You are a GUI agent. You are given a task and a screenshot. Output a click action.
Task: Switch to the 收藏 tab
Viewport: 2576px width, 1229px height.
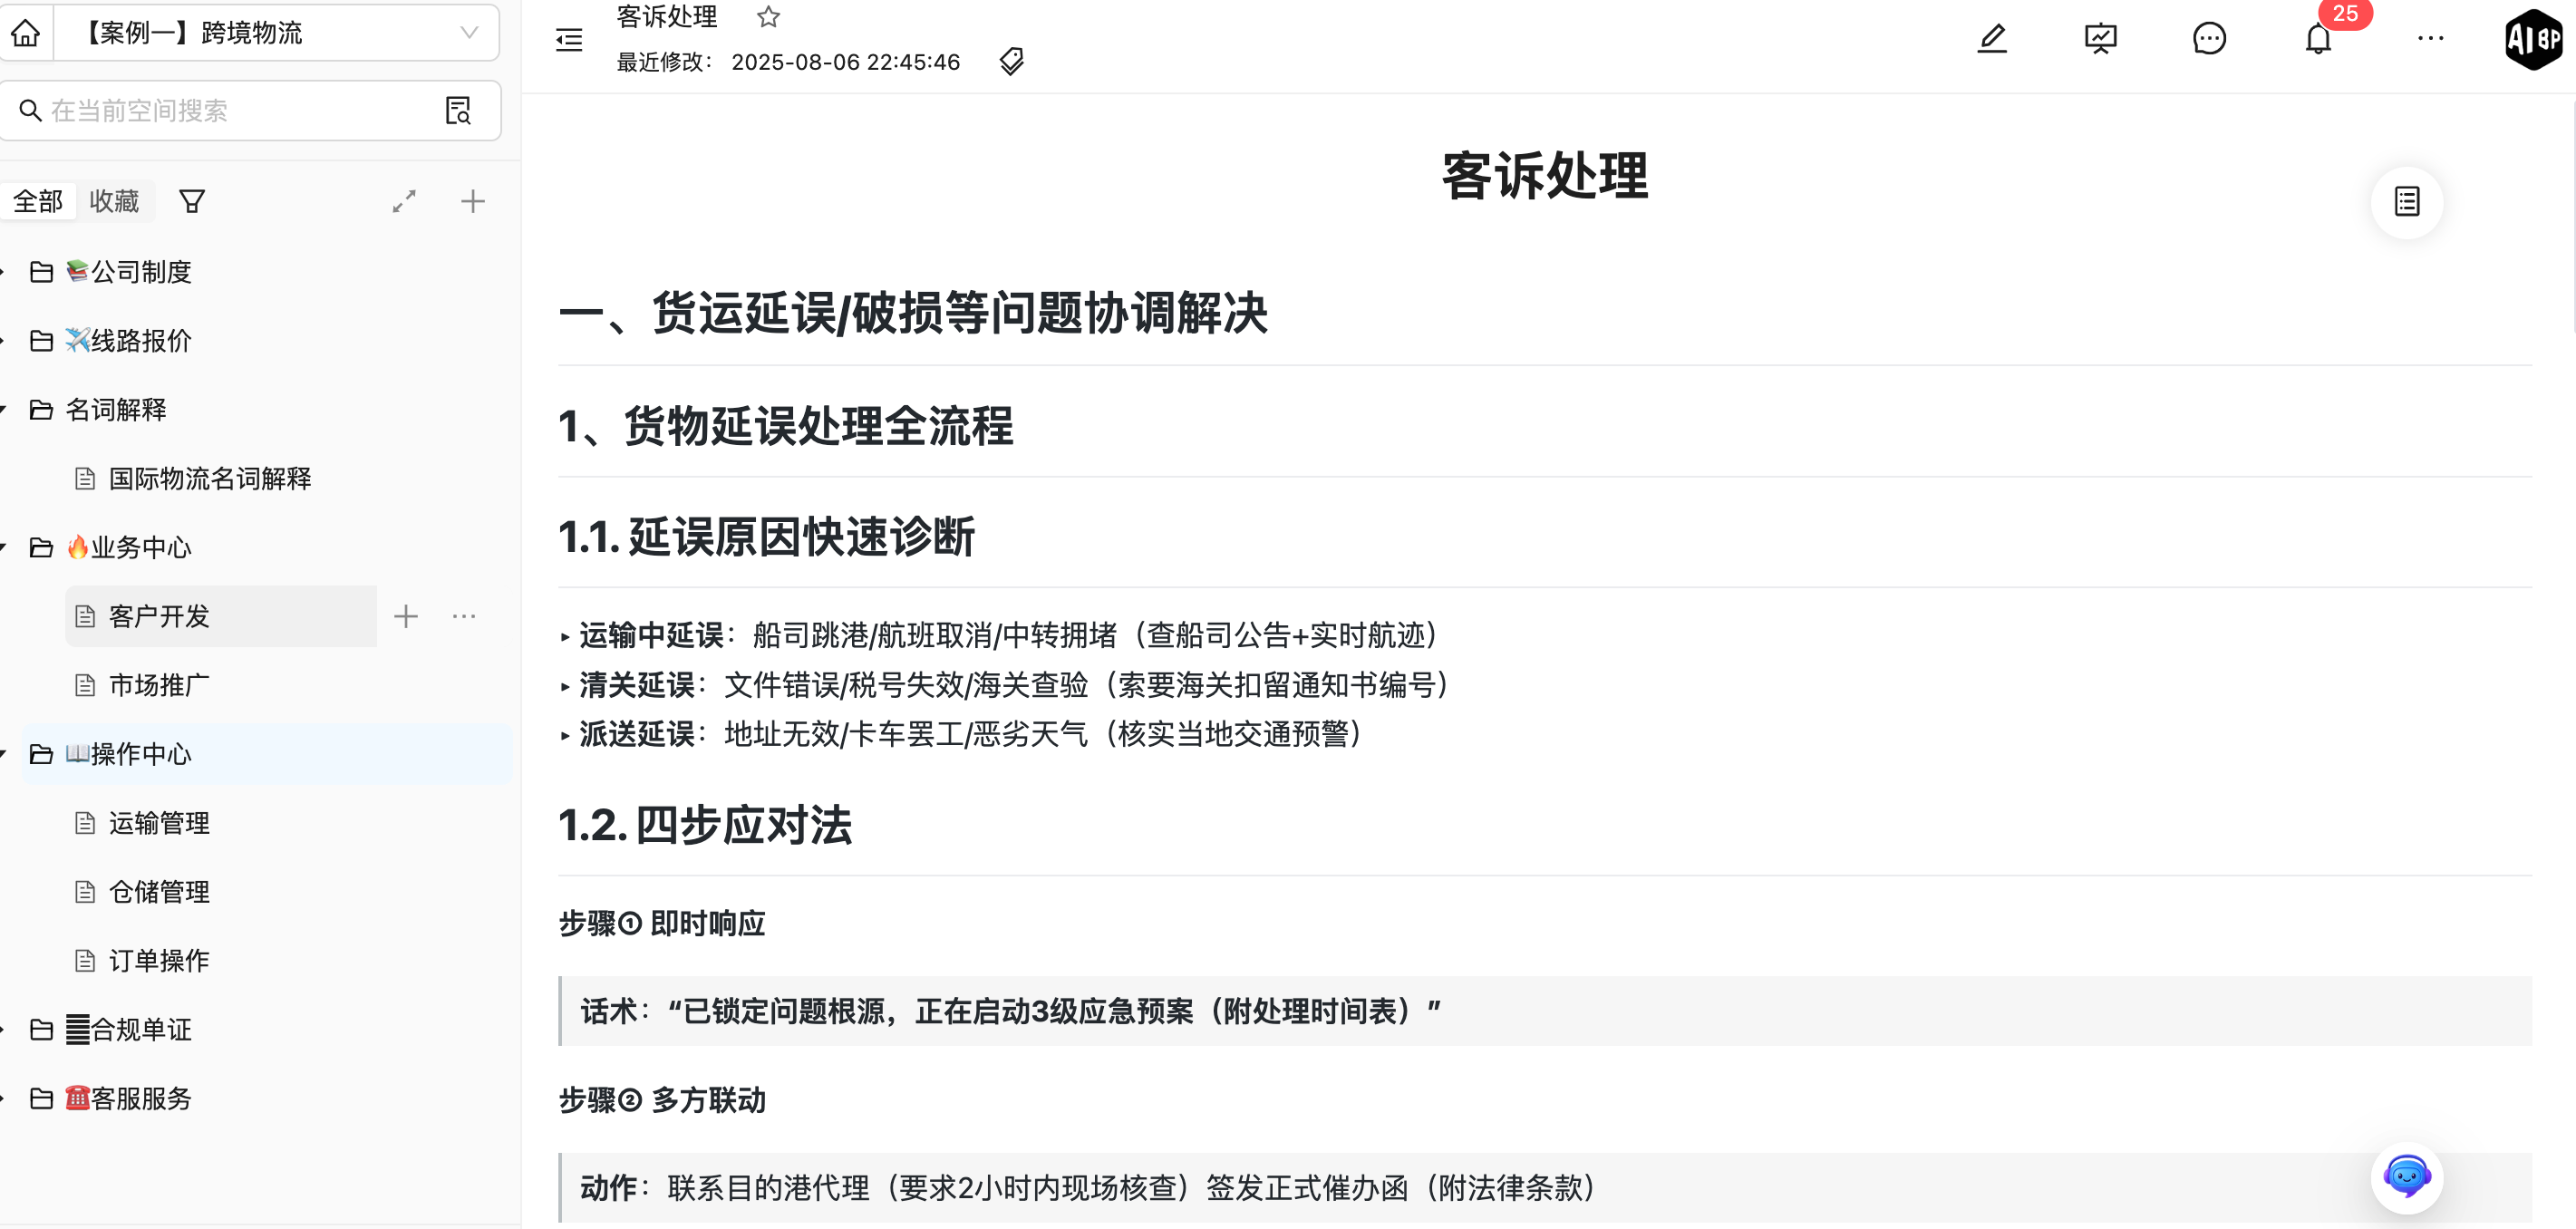(114, 202)
